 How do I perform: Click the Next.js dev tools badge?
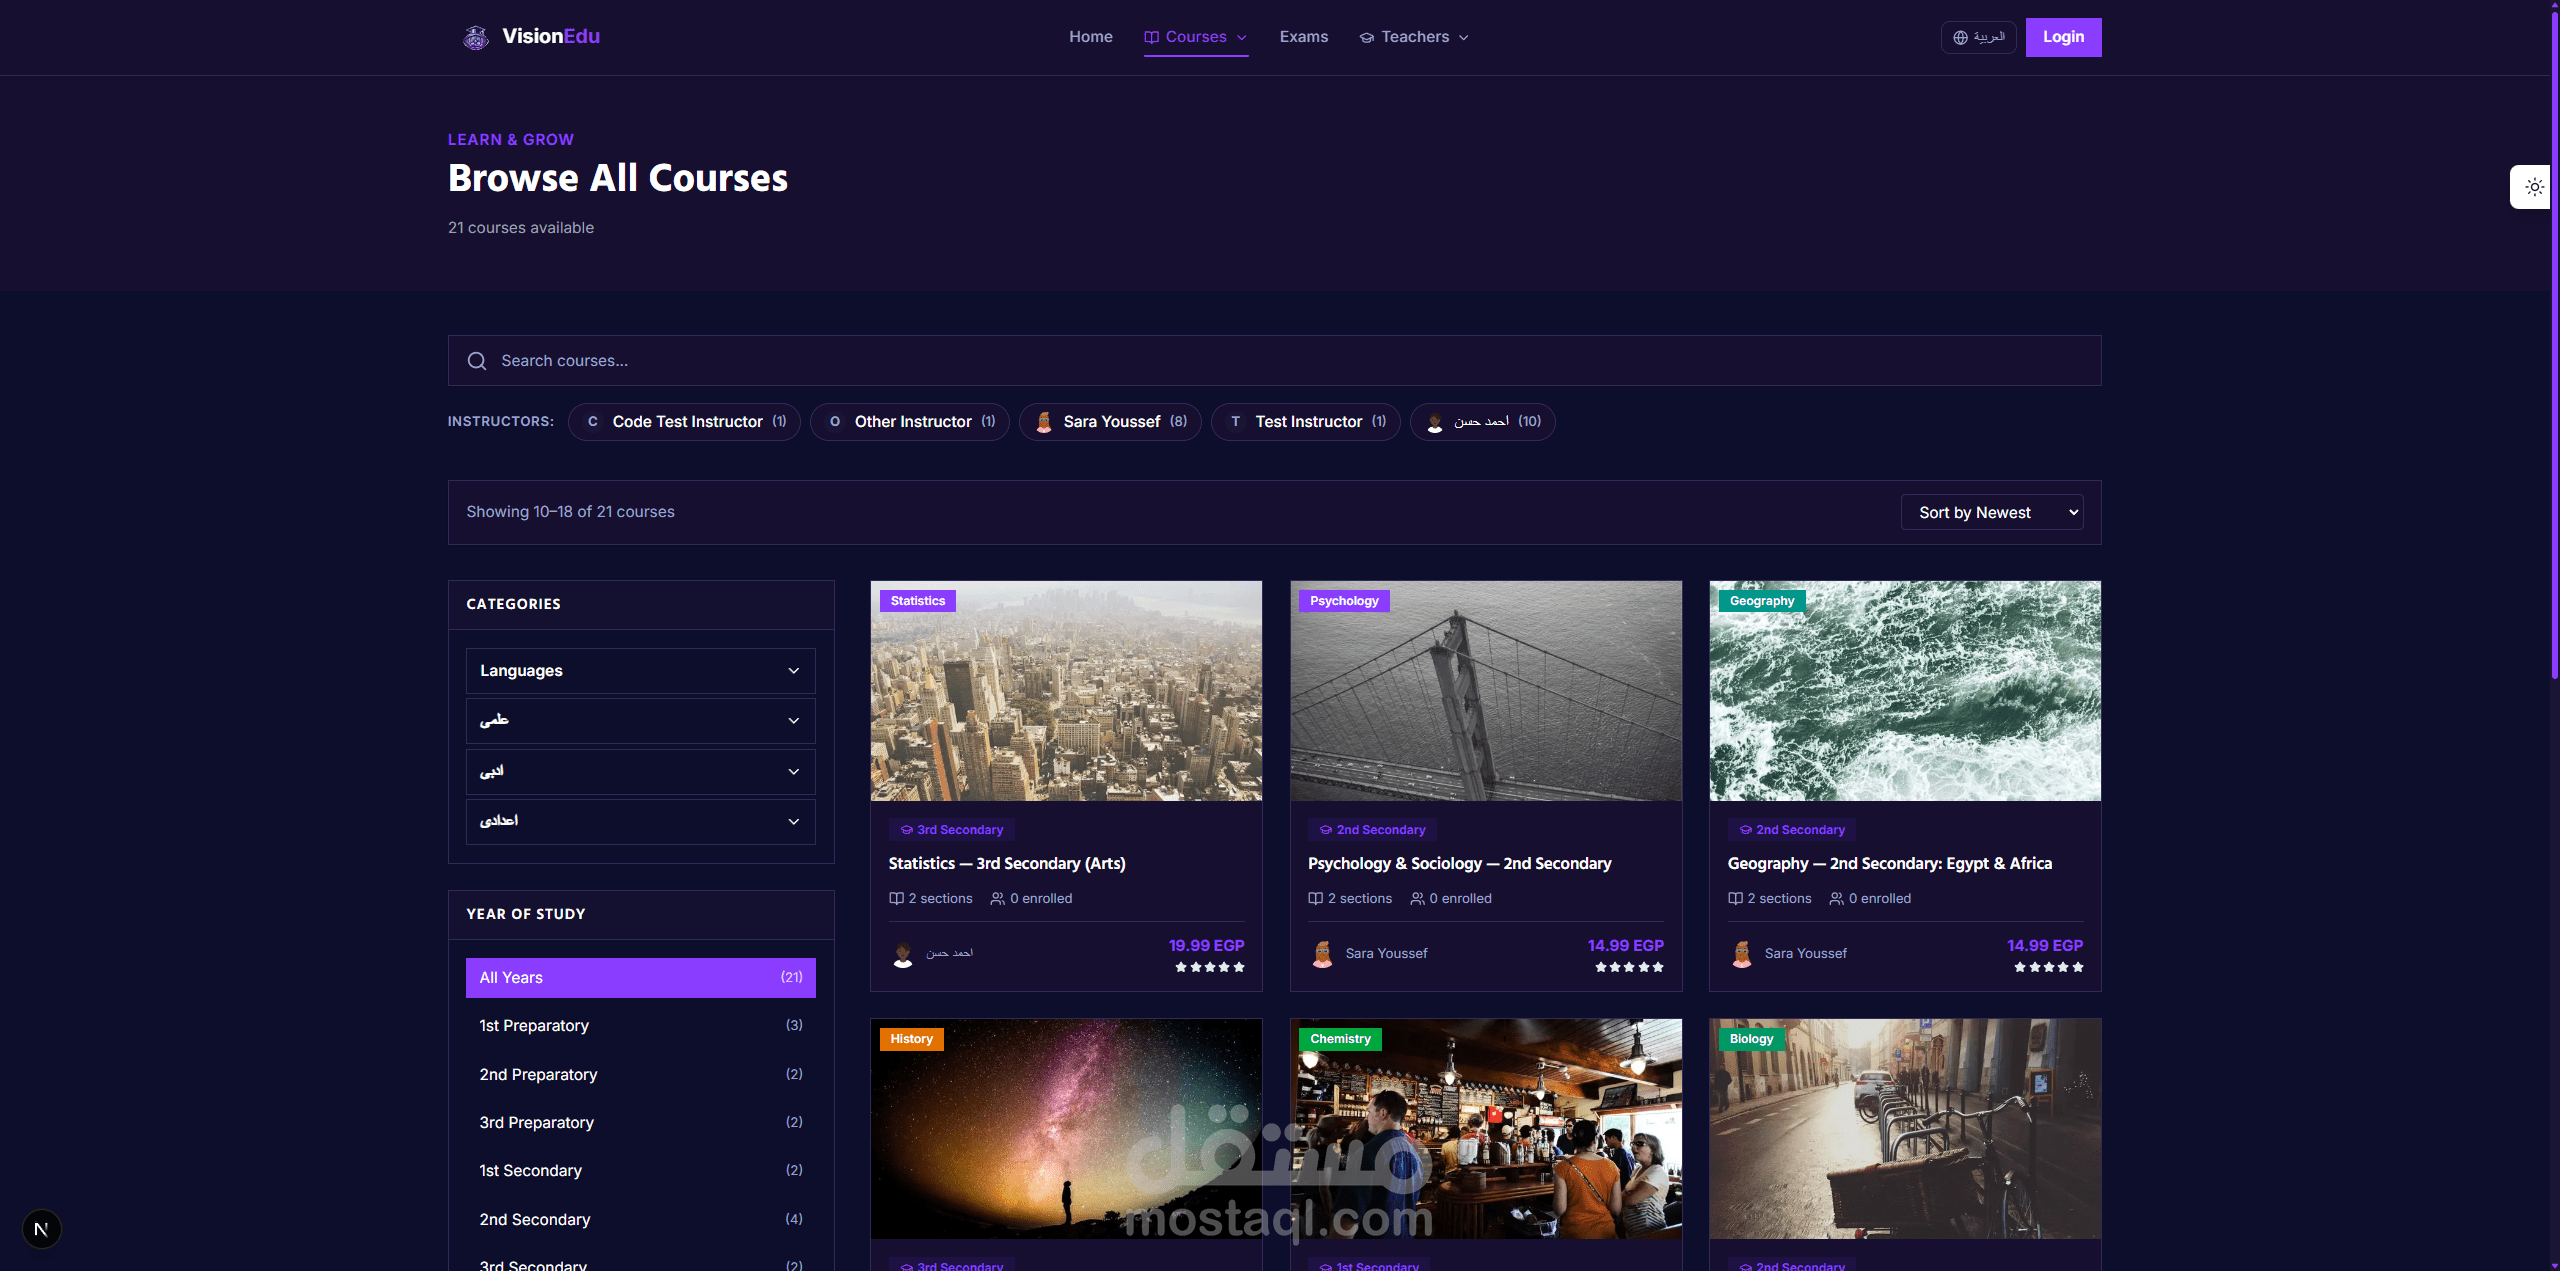click(x=41, y=1229)
